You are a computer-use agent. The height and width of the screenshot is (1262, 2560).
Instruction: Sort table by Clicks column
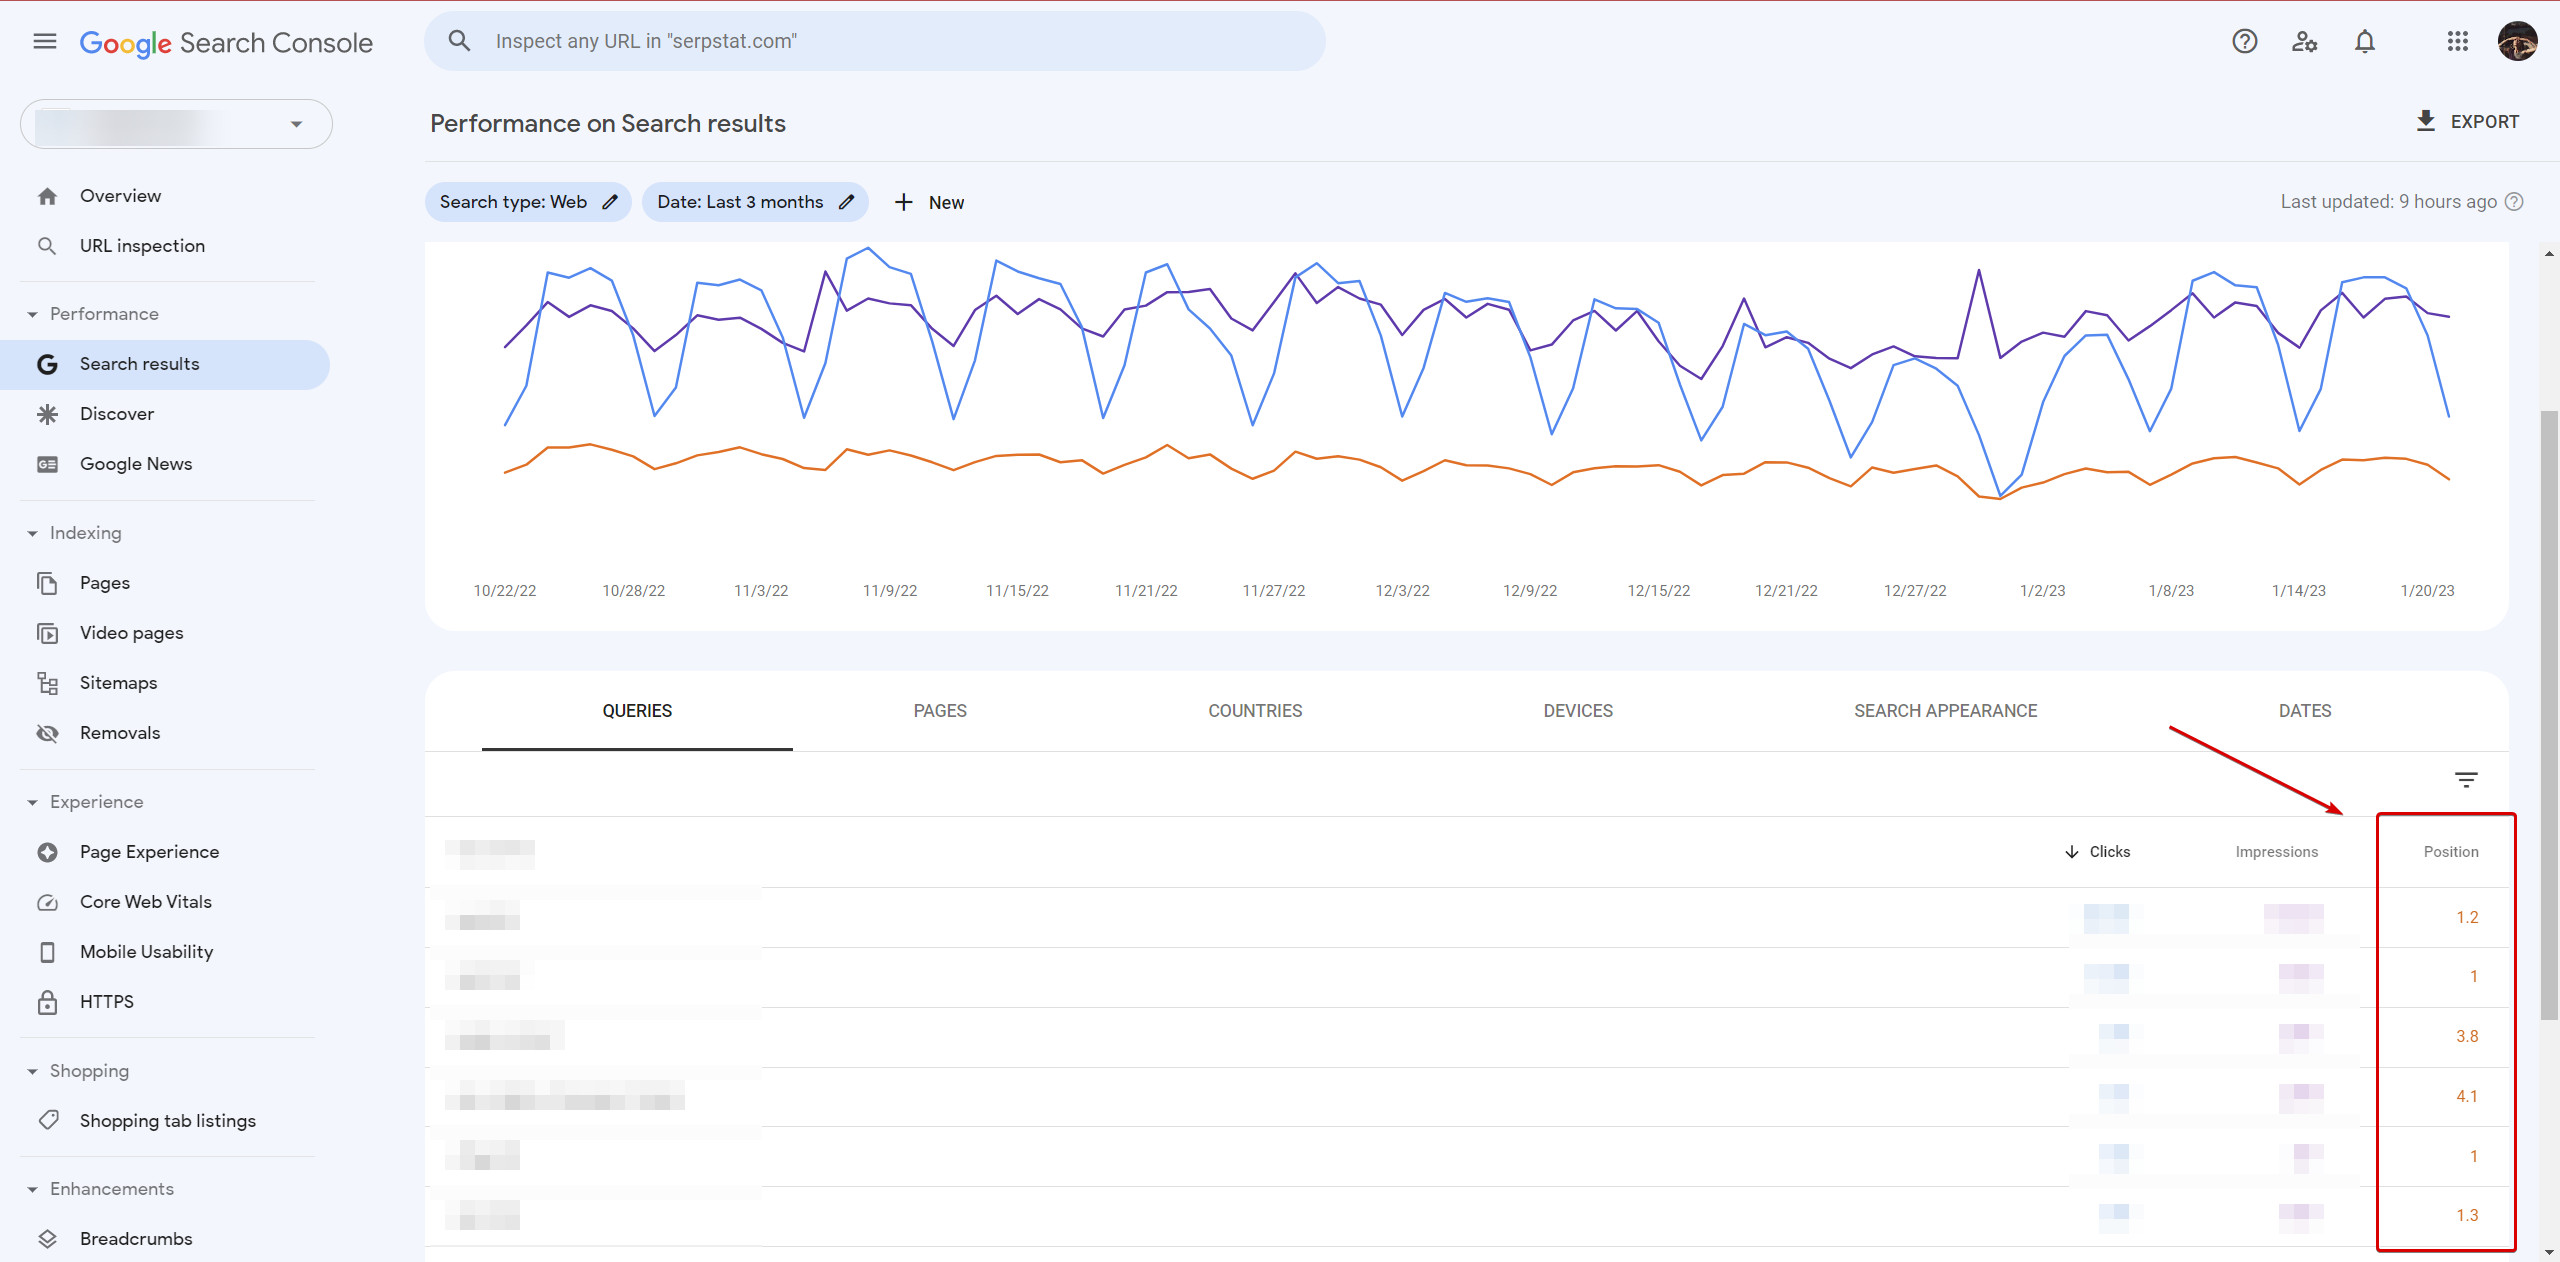2097,852
